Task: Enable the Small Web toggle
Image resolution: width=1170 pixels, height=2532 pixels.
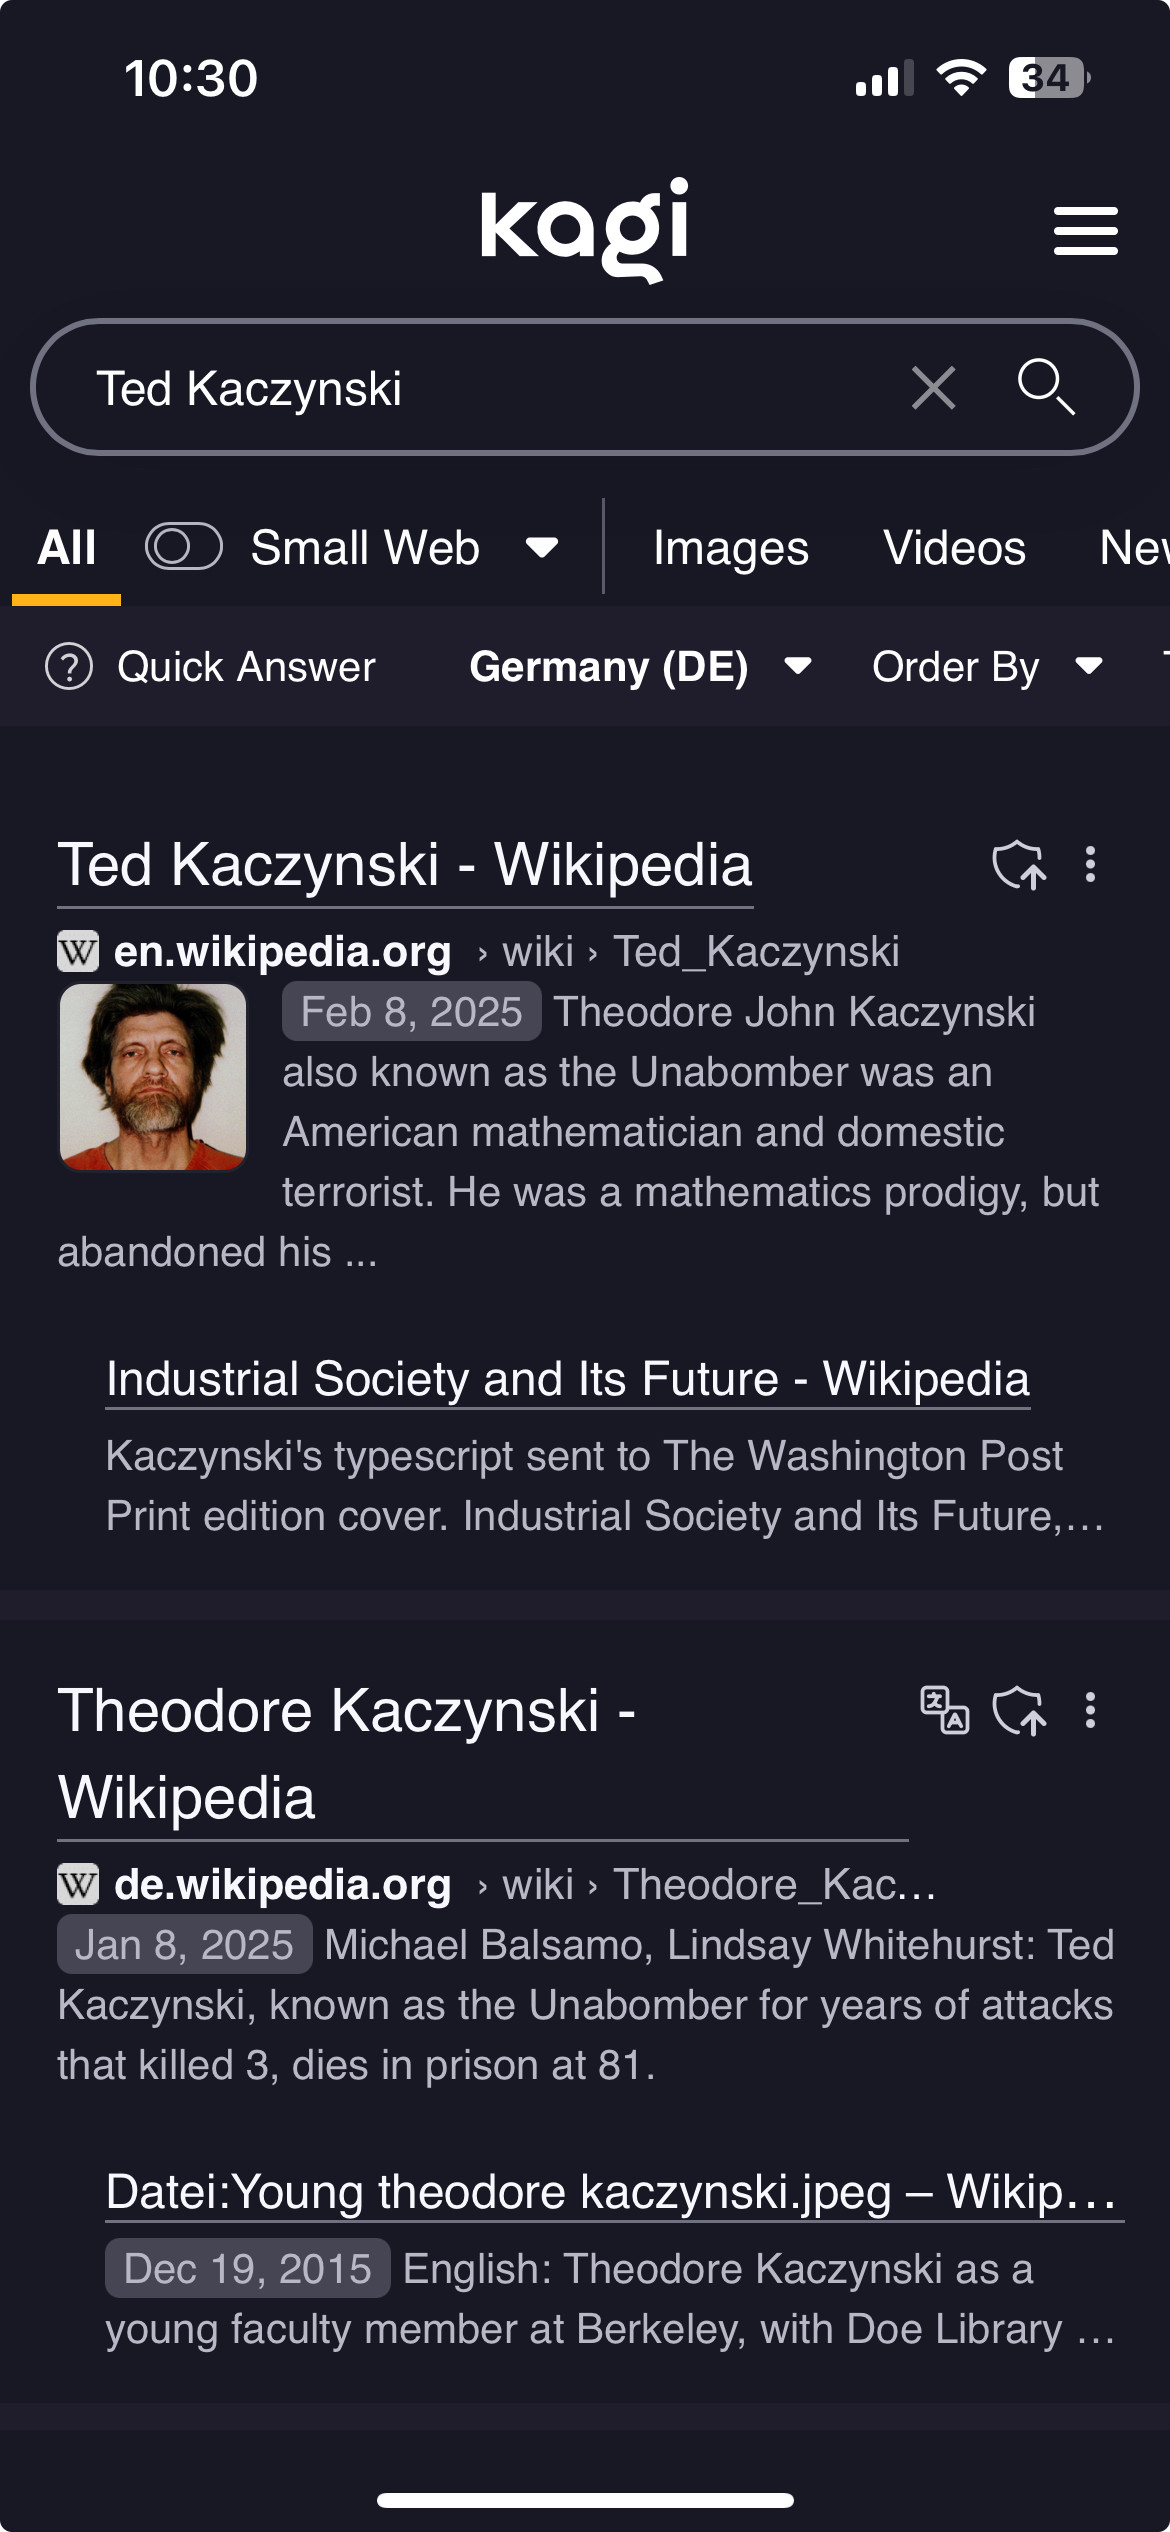Action: tap(183, 547)
